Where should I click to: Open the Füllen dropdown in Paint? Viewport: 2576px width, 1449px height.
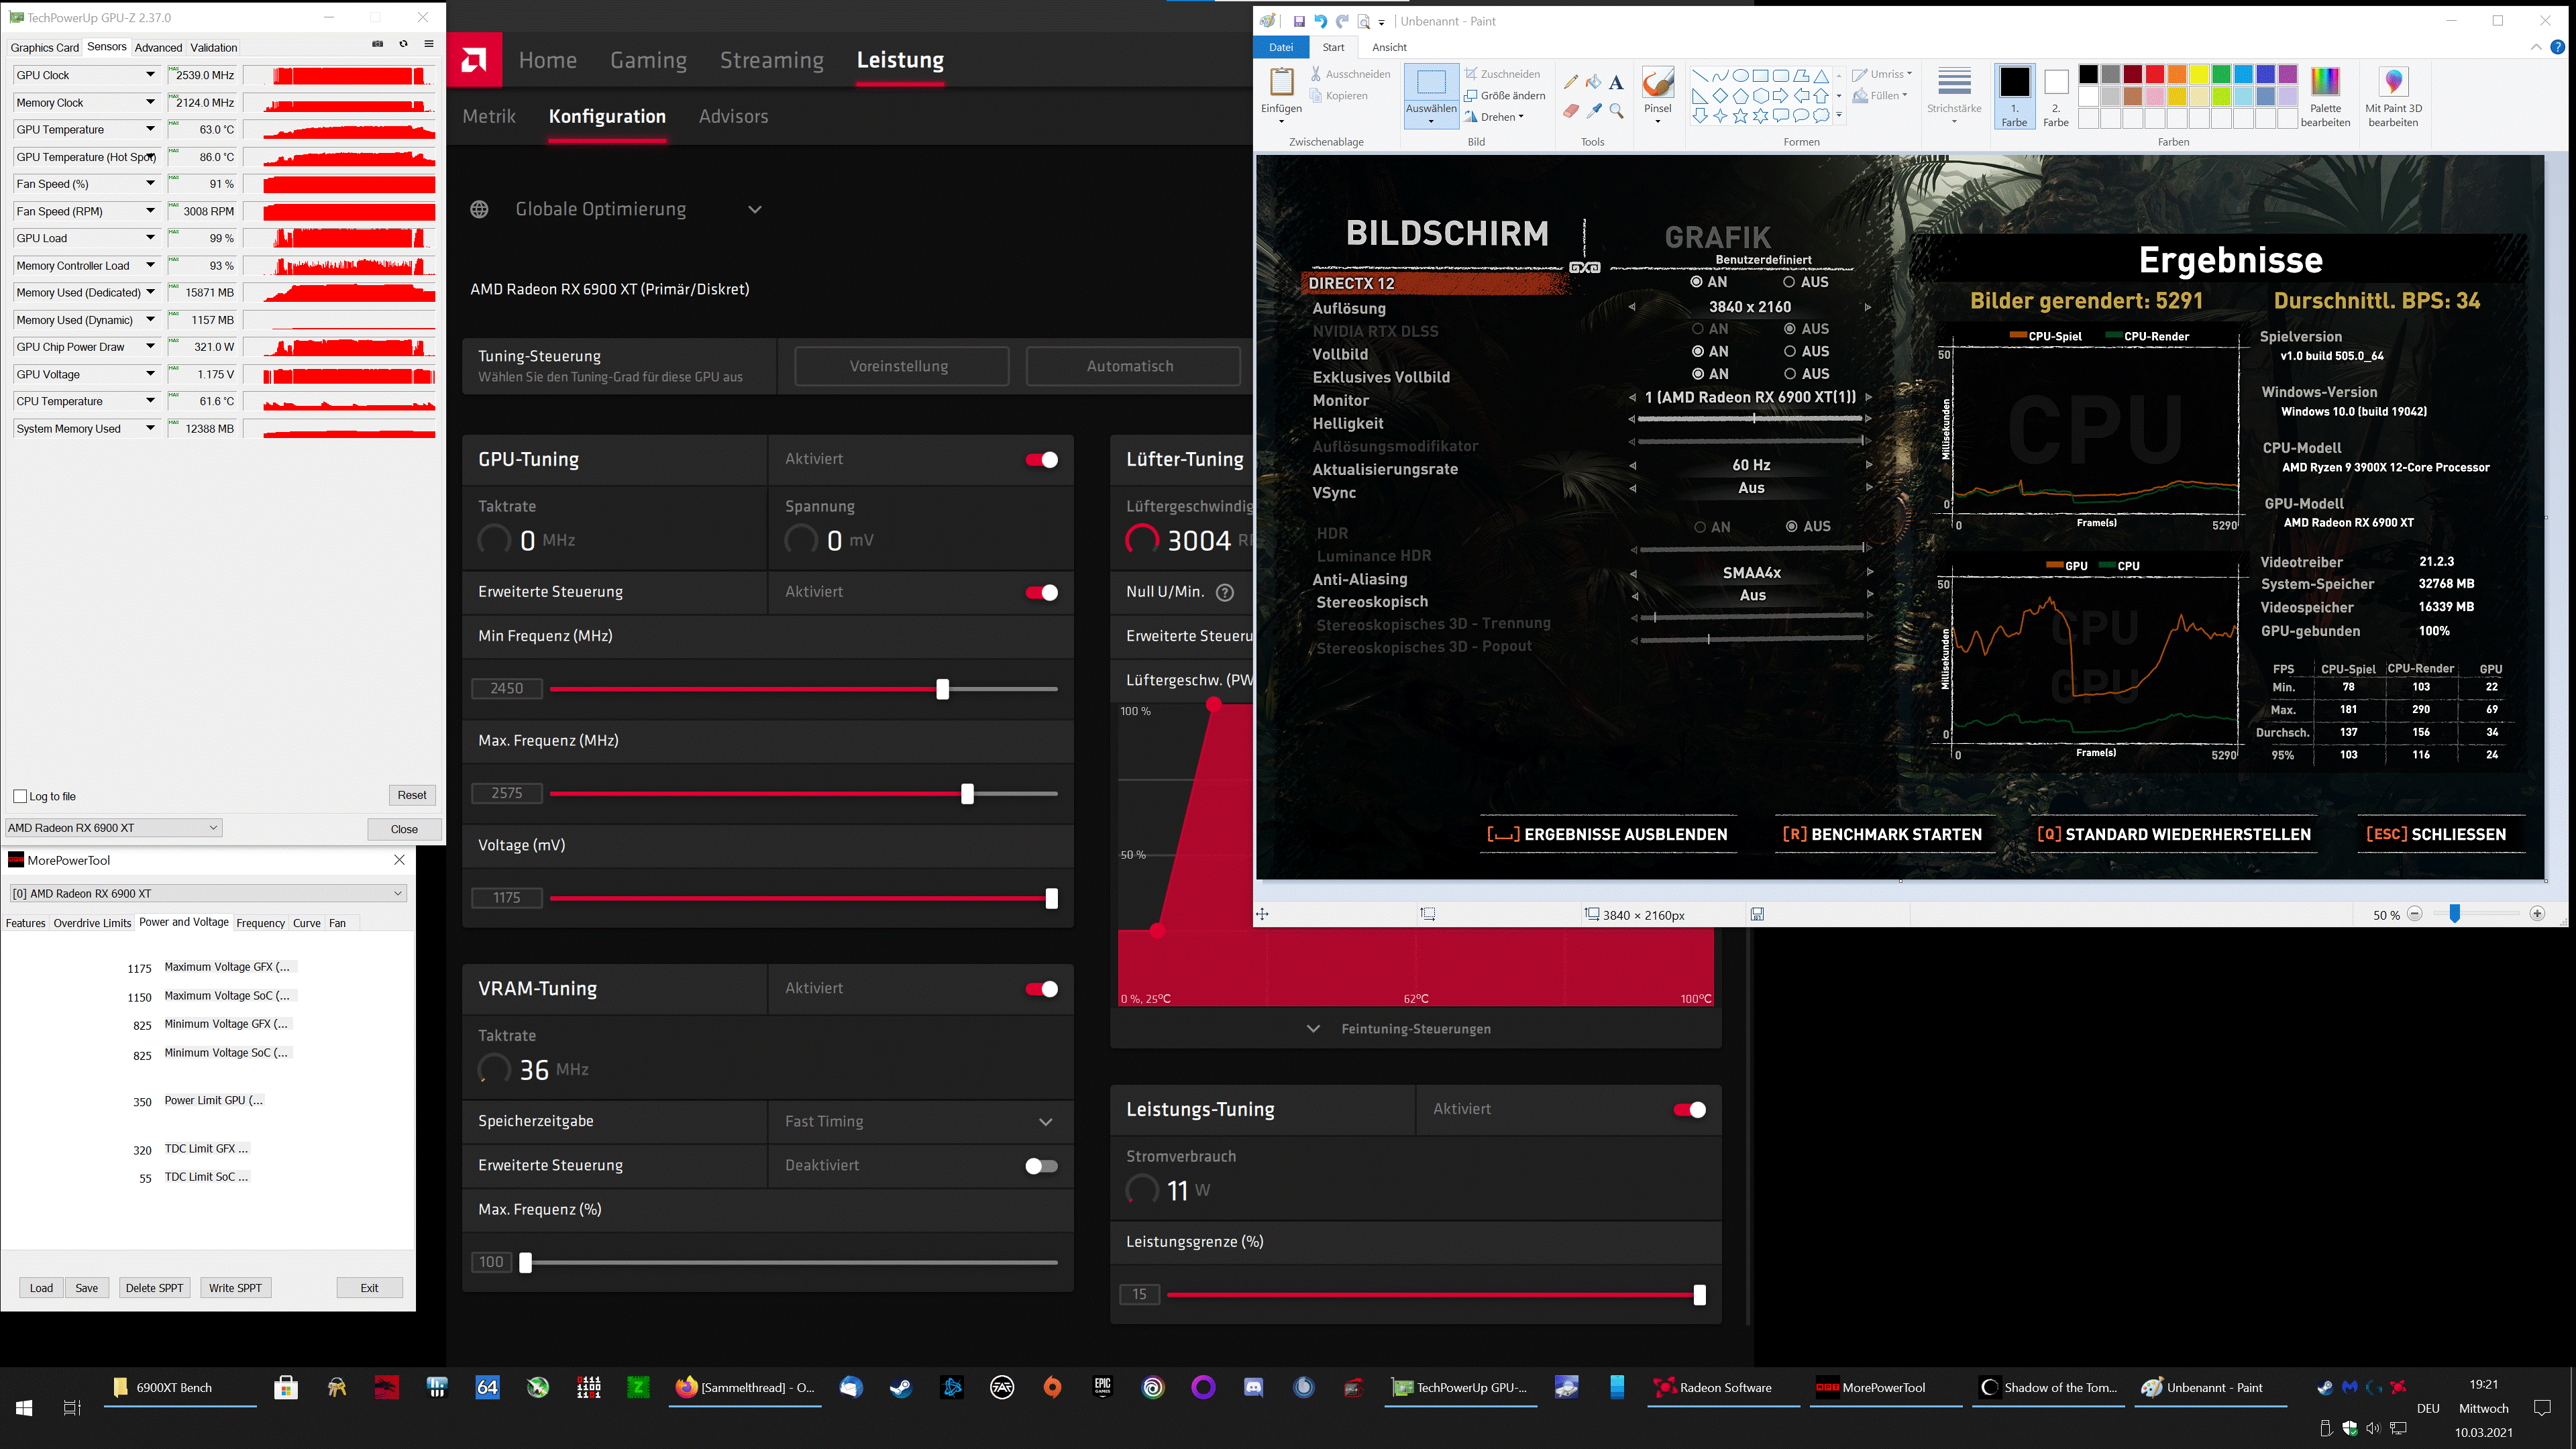tap(1880, 96)
